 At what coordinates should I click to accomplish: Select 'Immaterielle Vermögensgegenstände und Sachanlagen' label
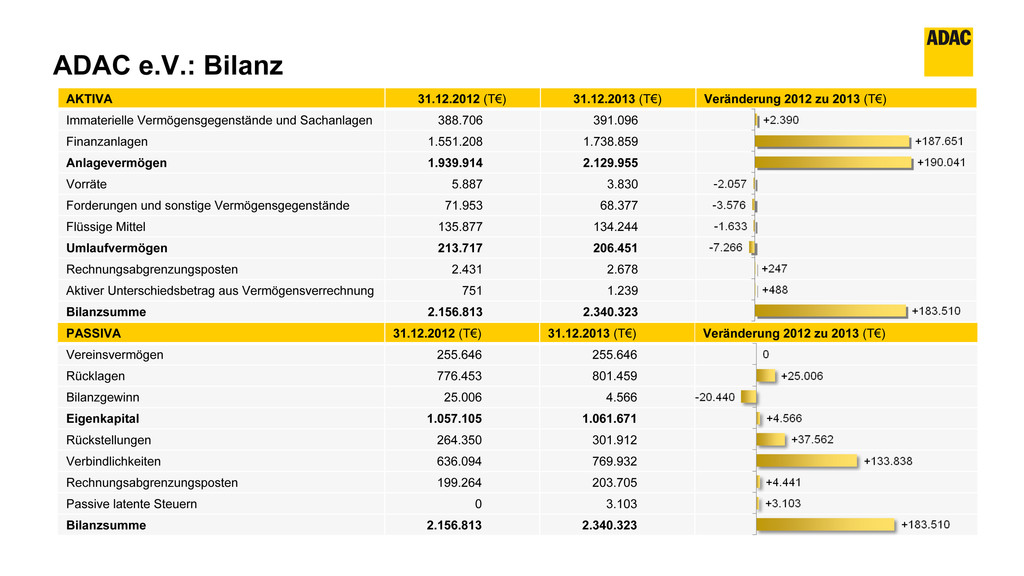(x=219, y=120)
